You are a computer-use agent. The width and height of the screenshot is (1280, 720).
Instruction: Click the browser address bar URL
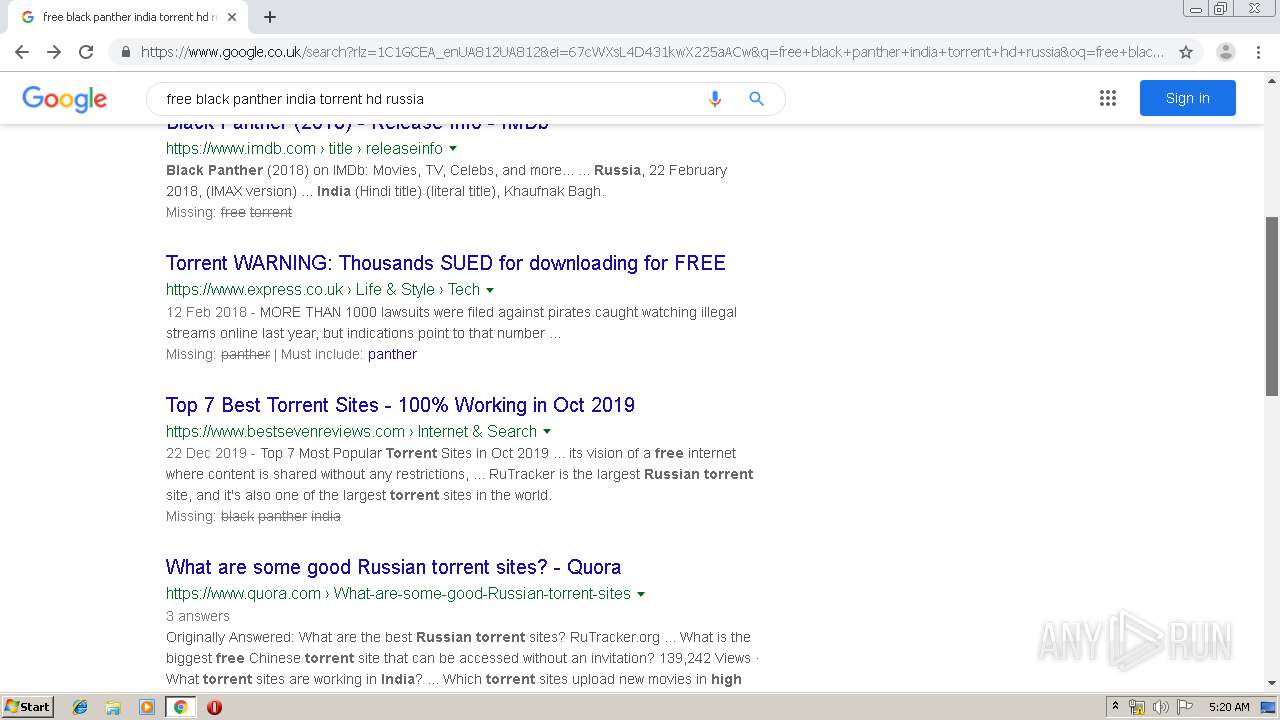click(652, 52)
